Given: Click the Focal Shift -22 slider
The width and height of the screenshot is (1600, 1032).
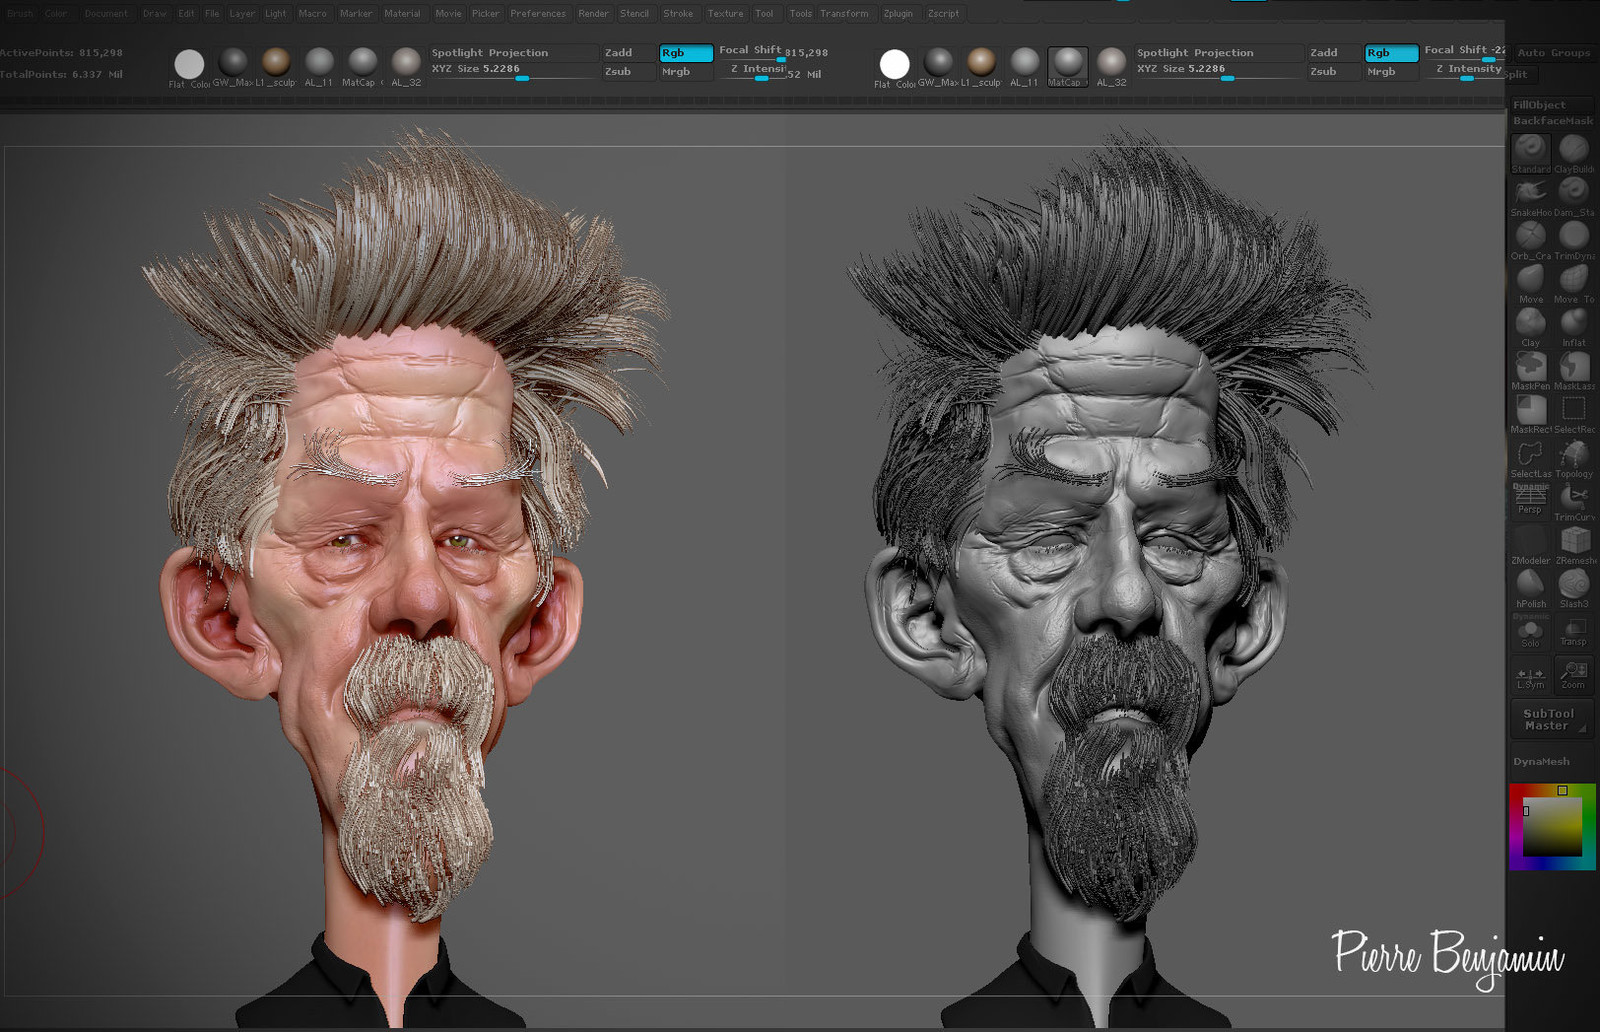Looking at the screenshot, I should (x=1463, y=51).
